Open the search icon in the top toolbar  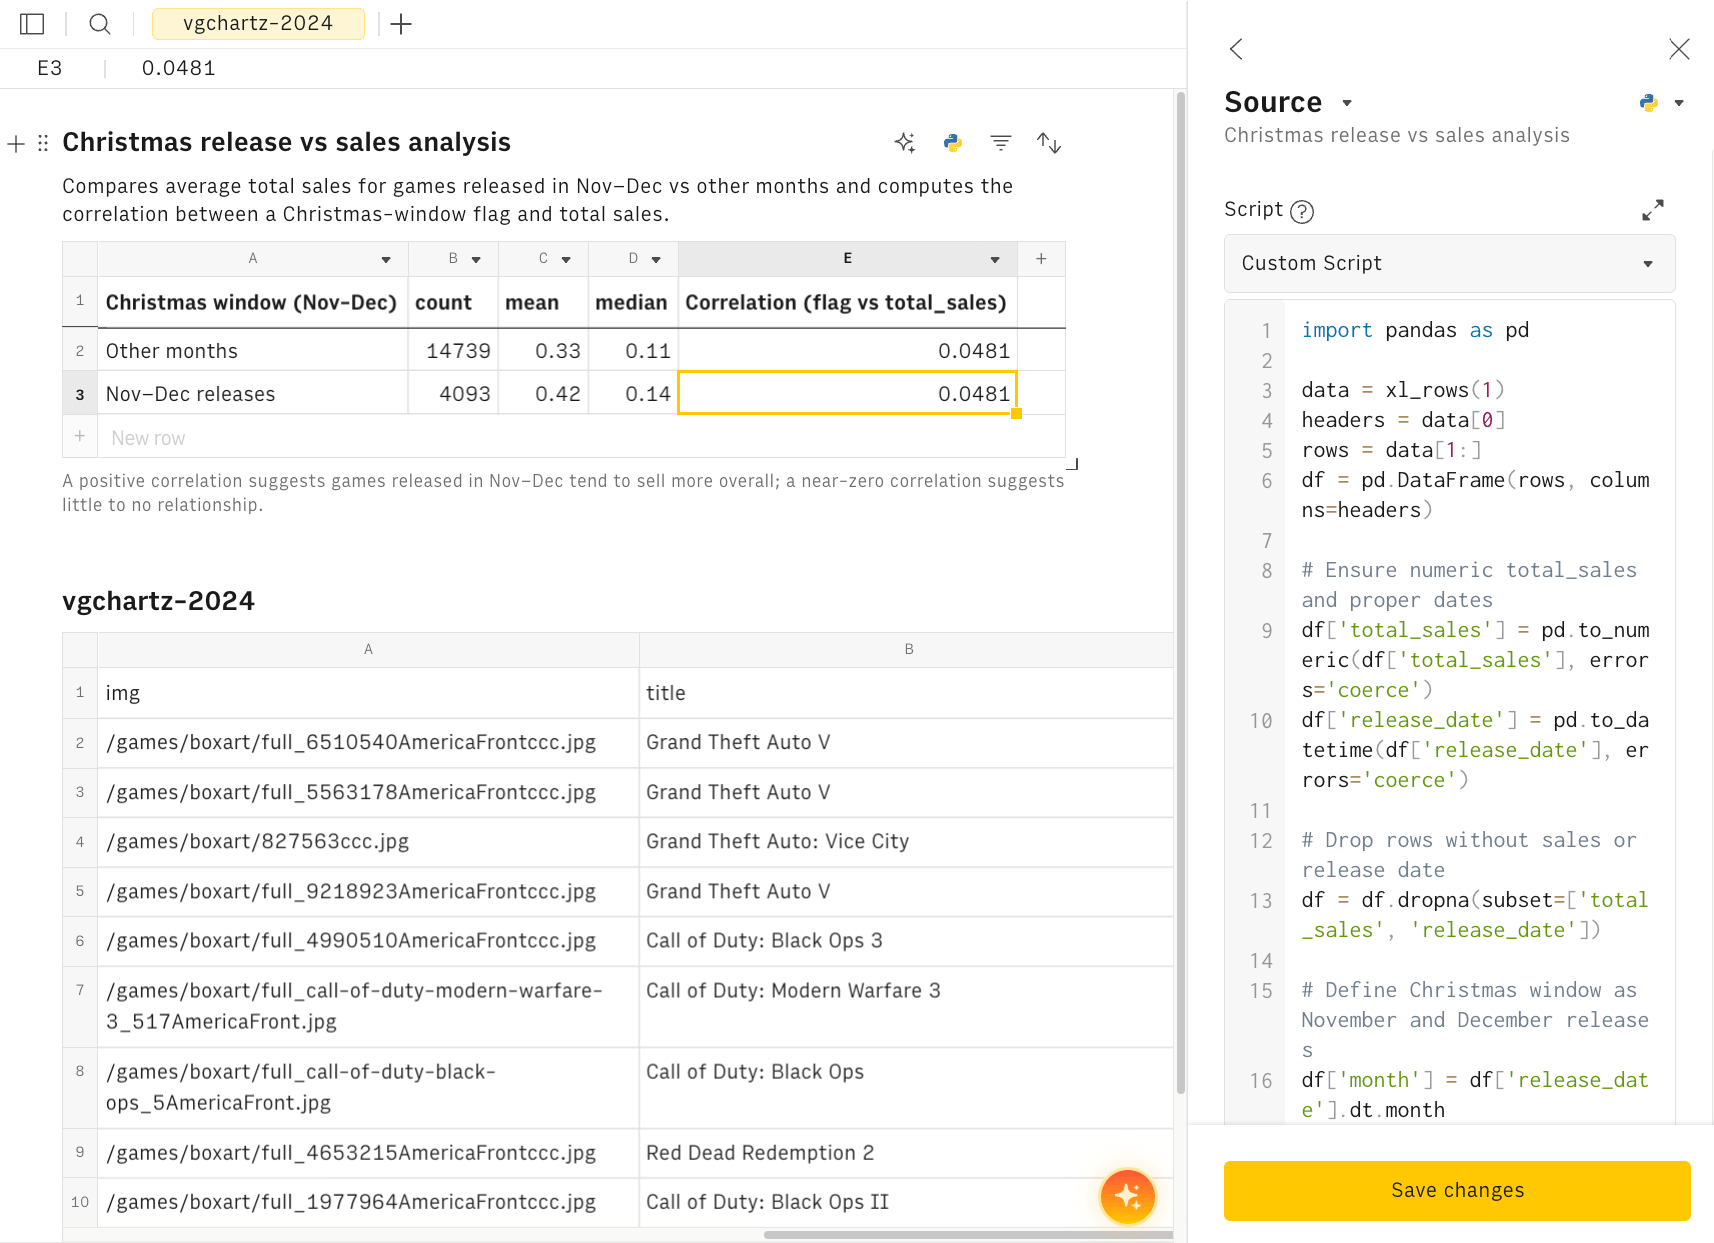point(99,23)
